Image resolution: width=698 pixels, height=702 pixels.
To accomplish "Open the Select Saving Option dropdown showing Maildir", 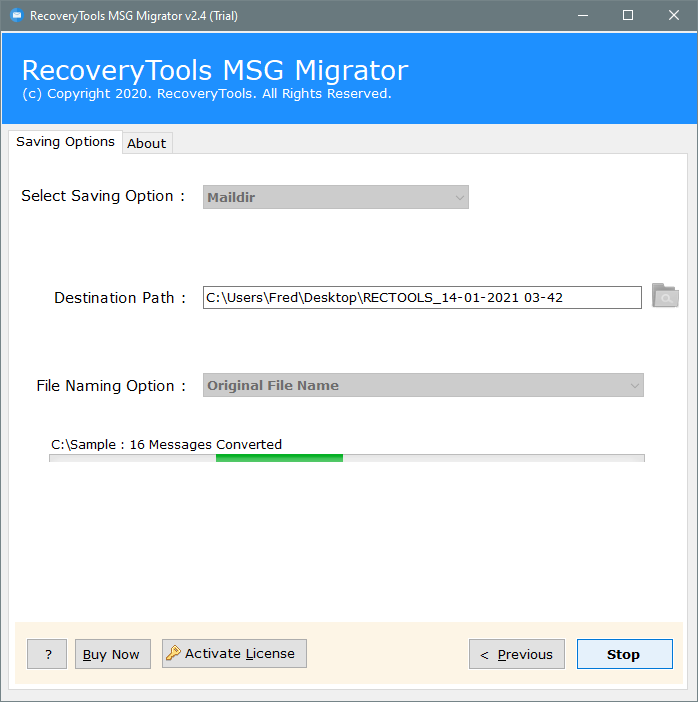I will [336, 197].
